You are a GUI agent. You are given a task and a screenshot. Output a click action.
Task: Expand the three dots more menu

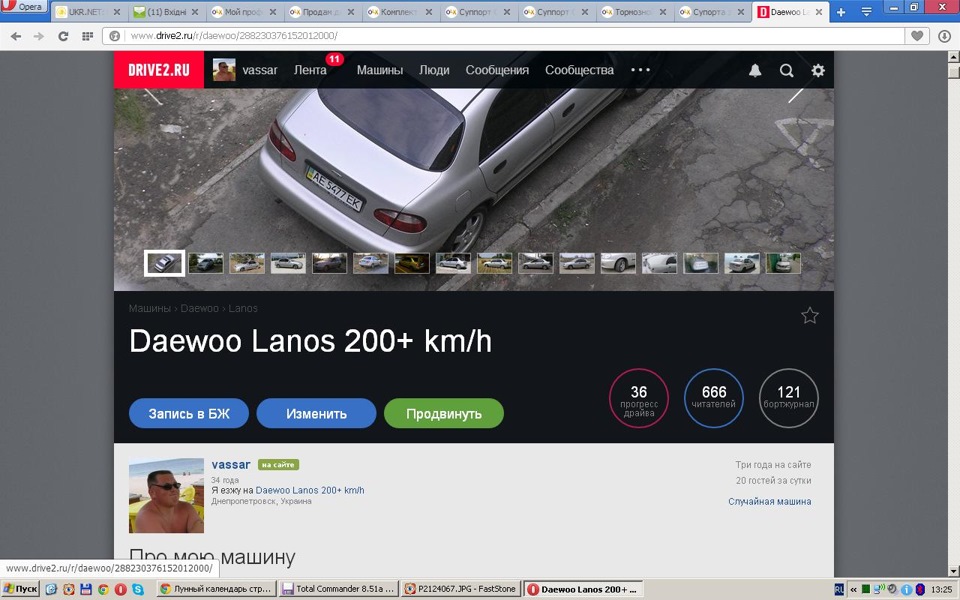[640, 70]
